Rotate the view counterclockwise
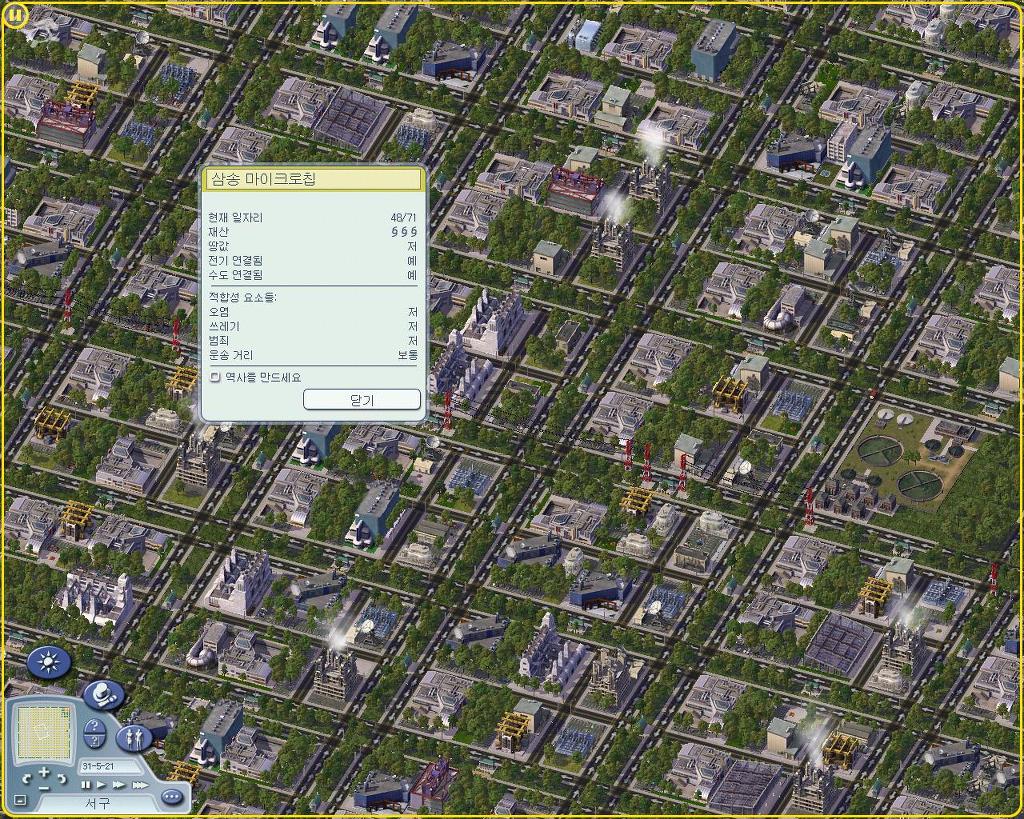 [26, 778]
